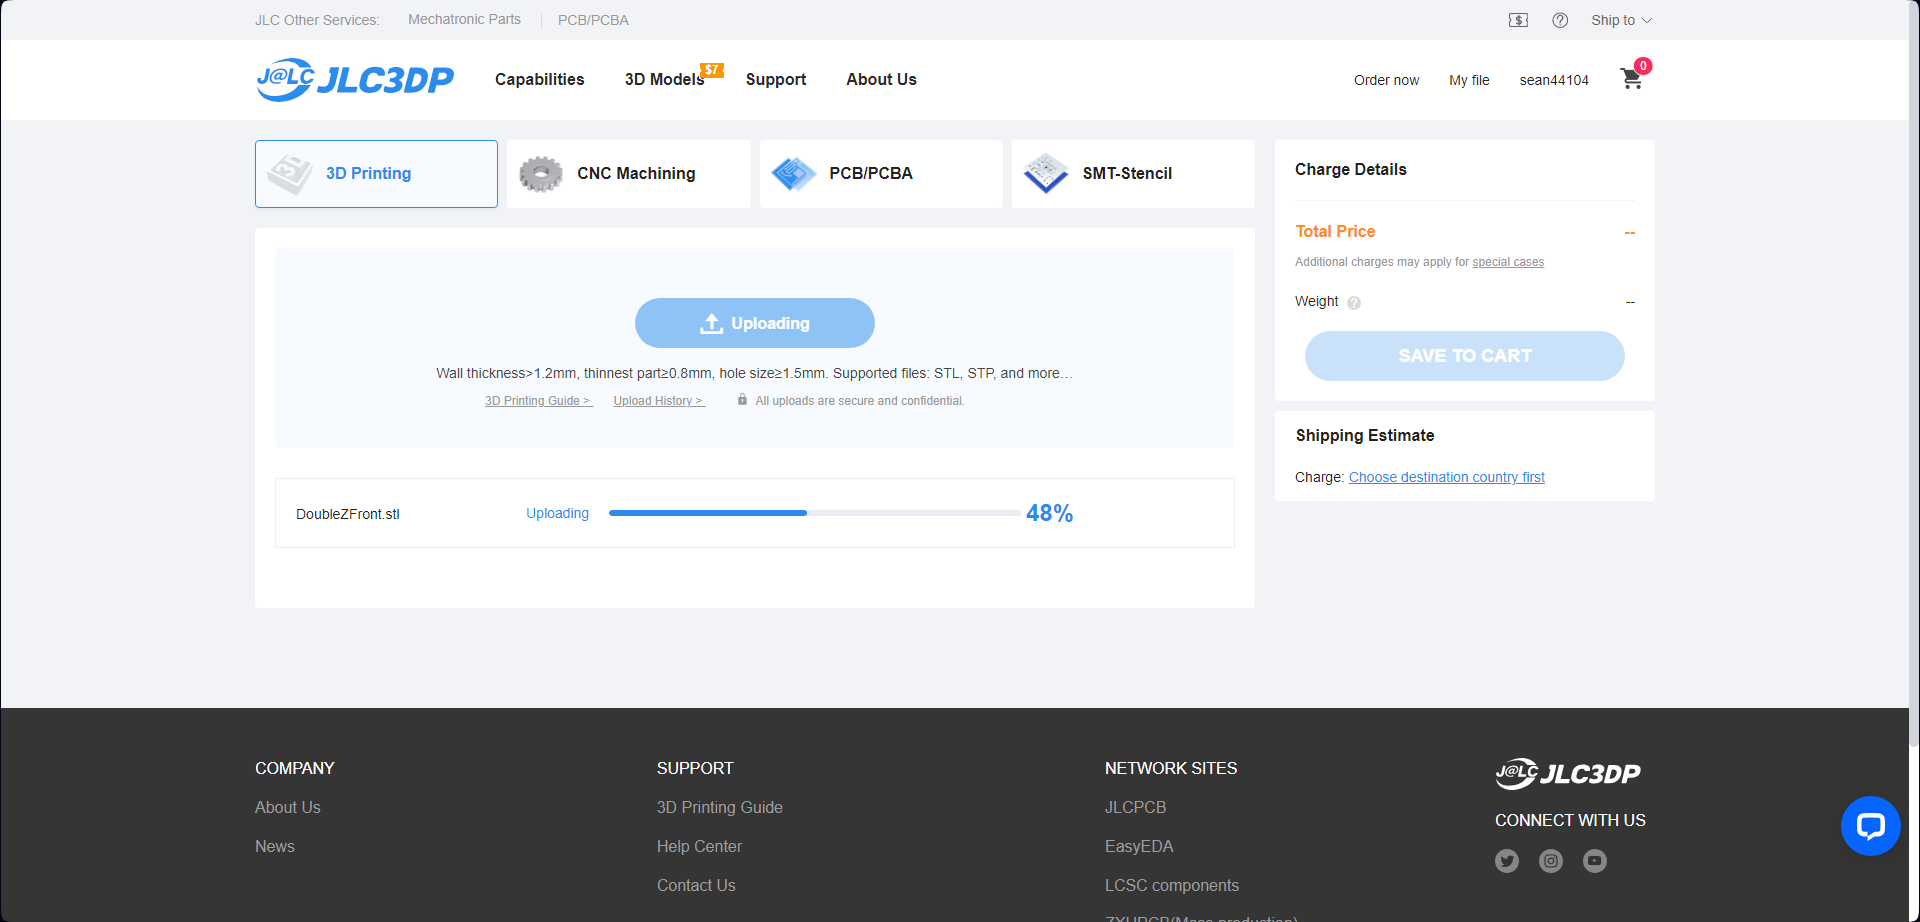
Task: Visit the Twitter social icon in footer
Action: [1507, 861]
